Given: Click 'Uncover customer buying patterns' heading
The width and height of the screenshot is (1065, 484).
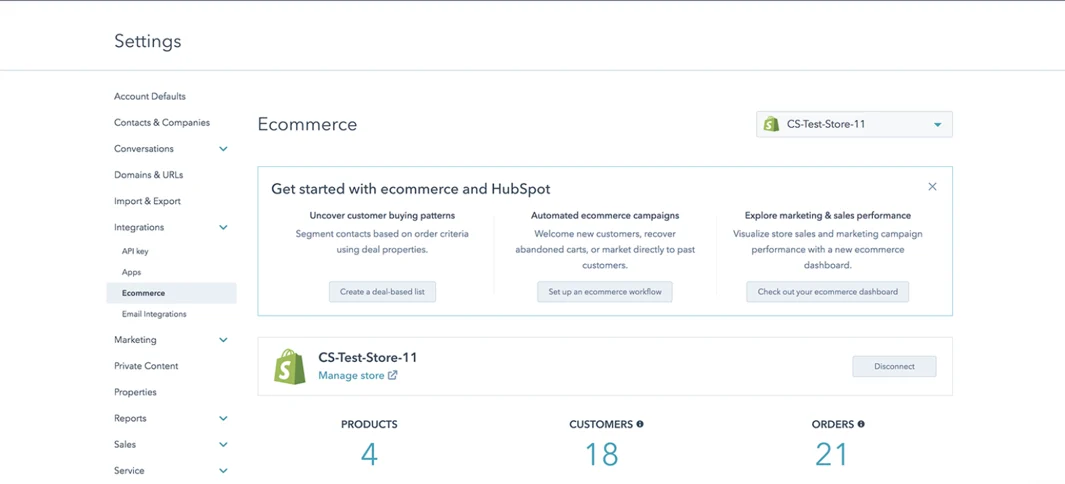Looking at the screenshot, I should (382, 216).
